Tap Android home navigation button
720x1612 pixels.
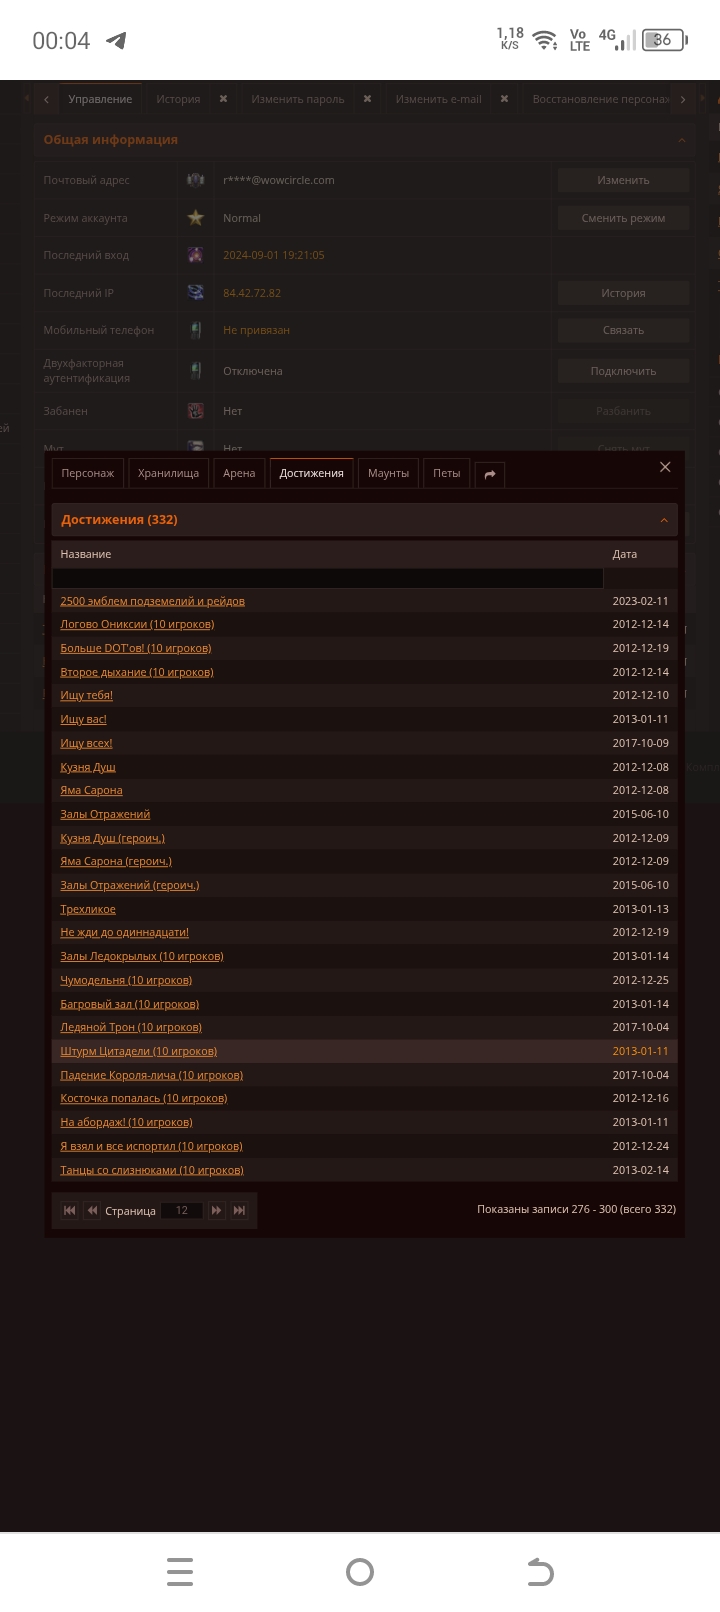click(x=360, y=1572)
